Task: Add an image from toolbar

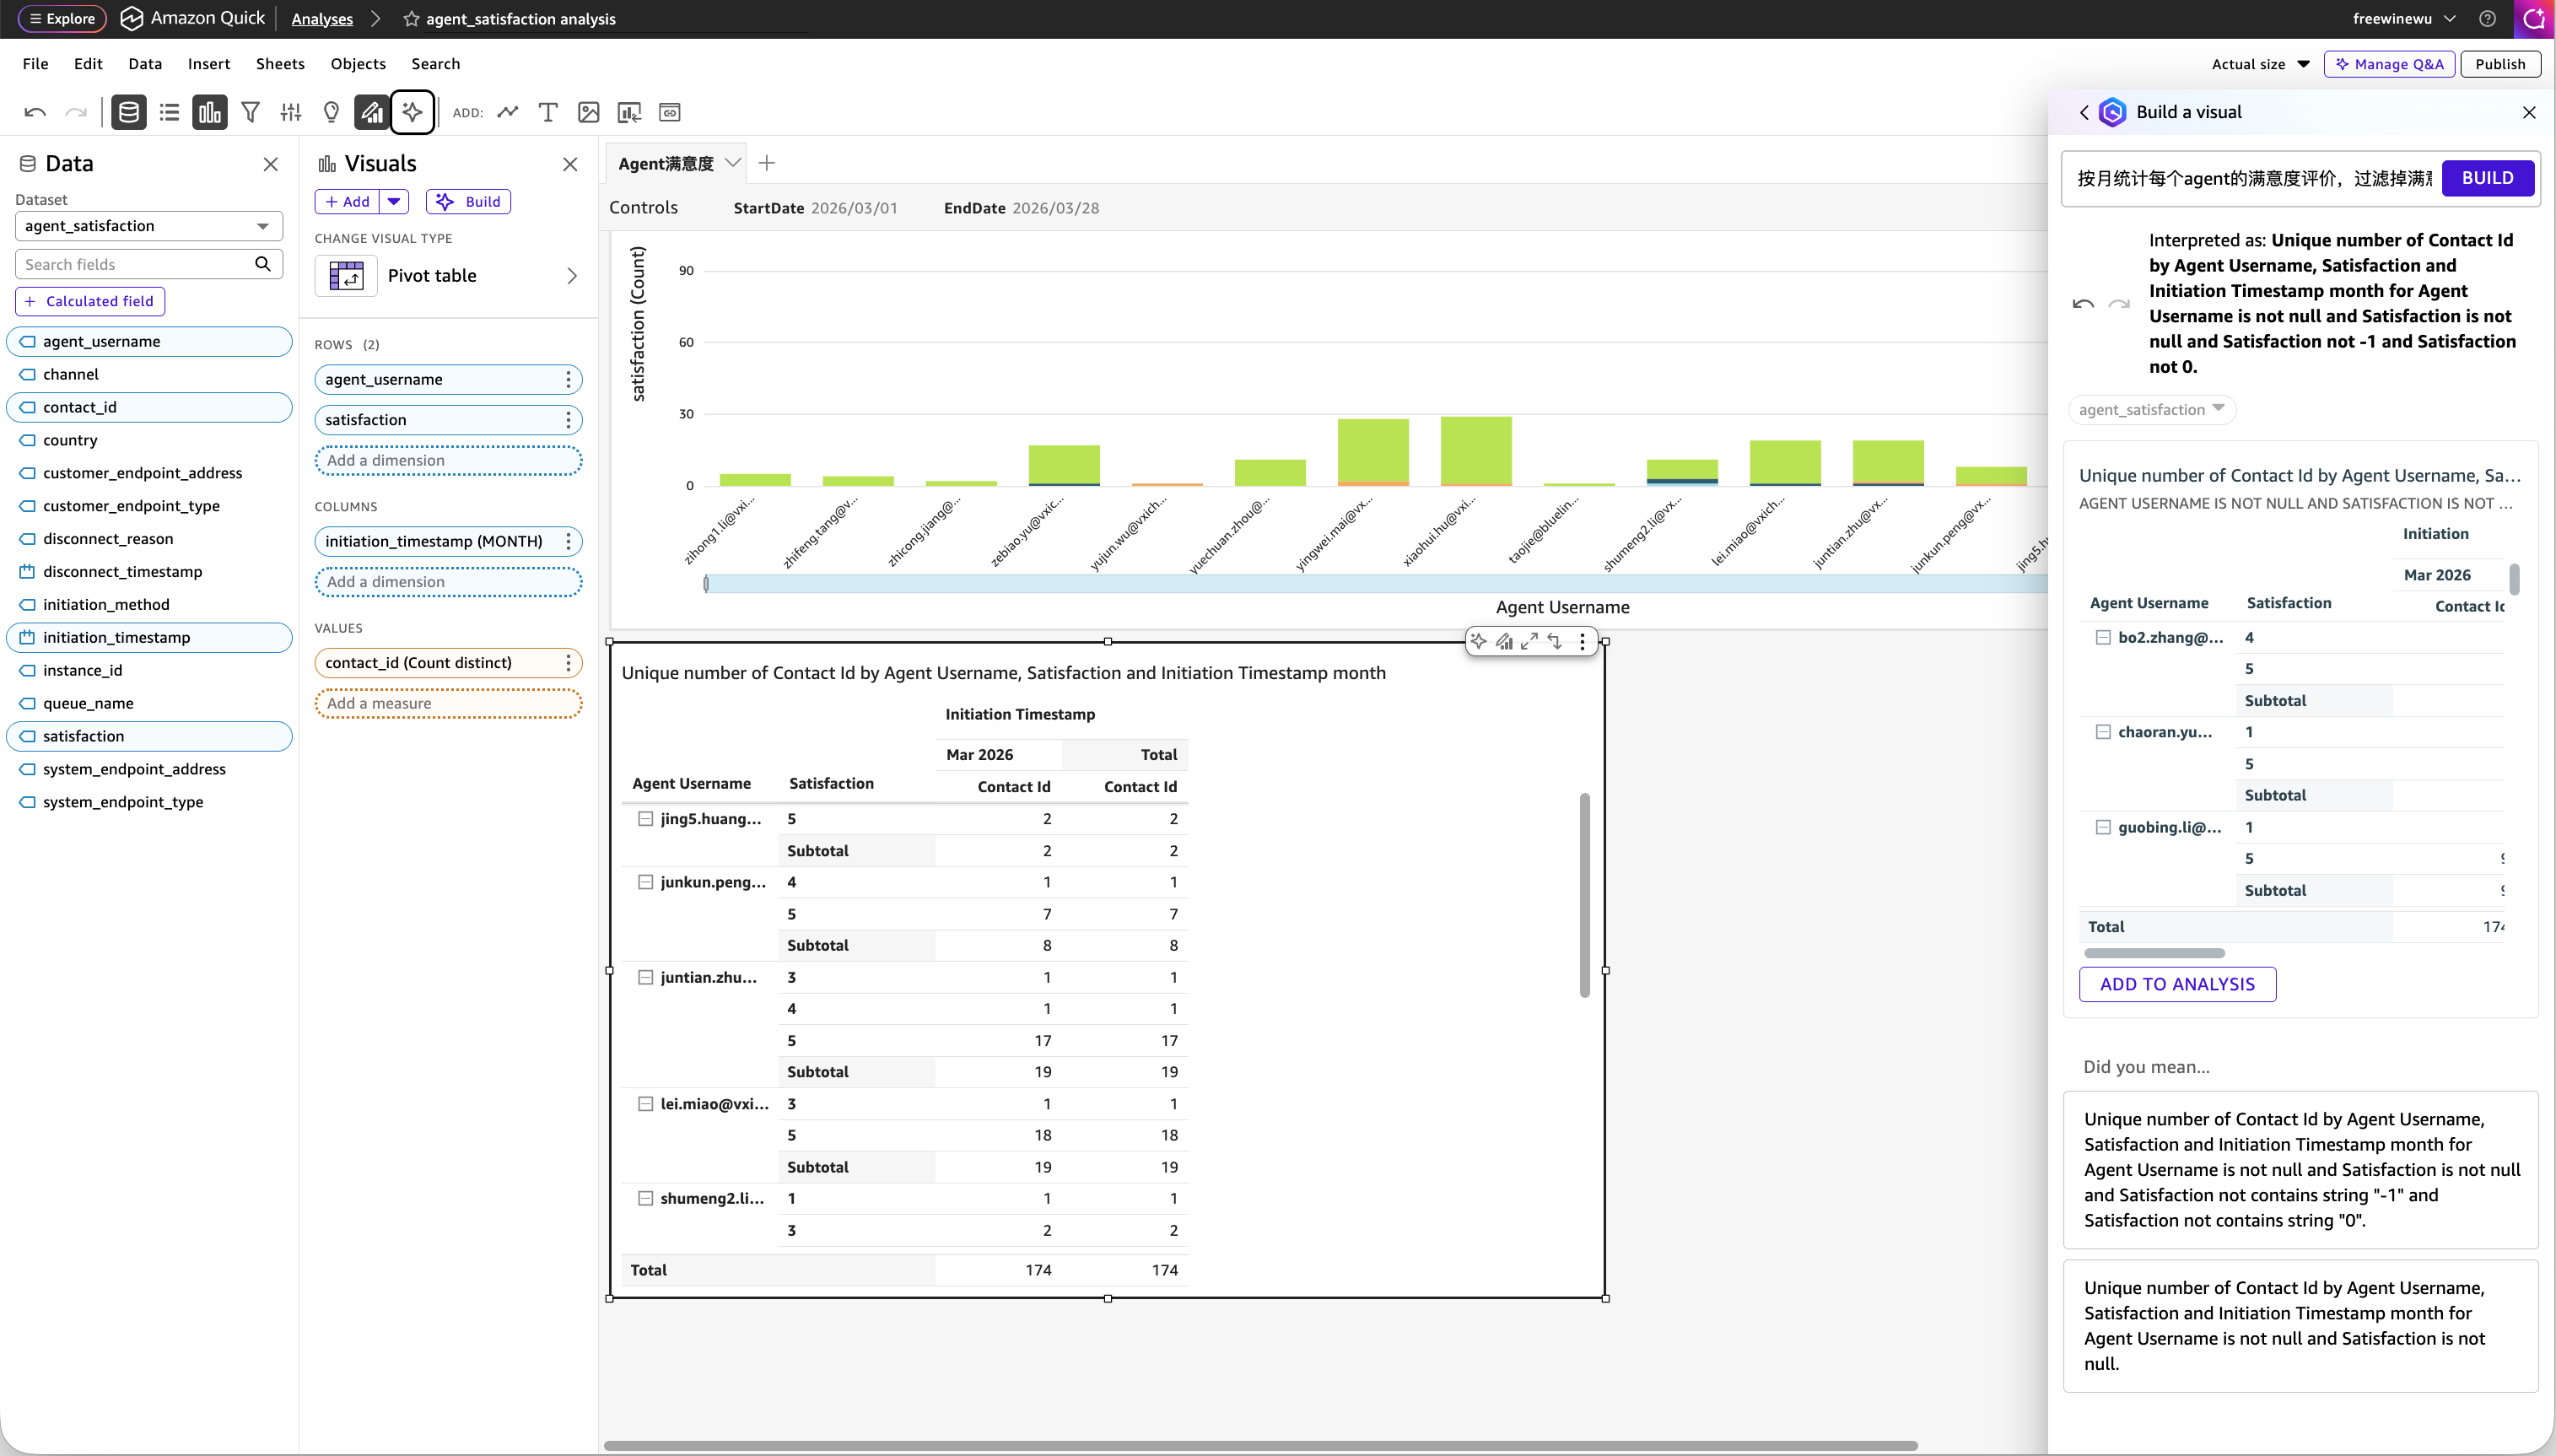Action: coord(589,112)
